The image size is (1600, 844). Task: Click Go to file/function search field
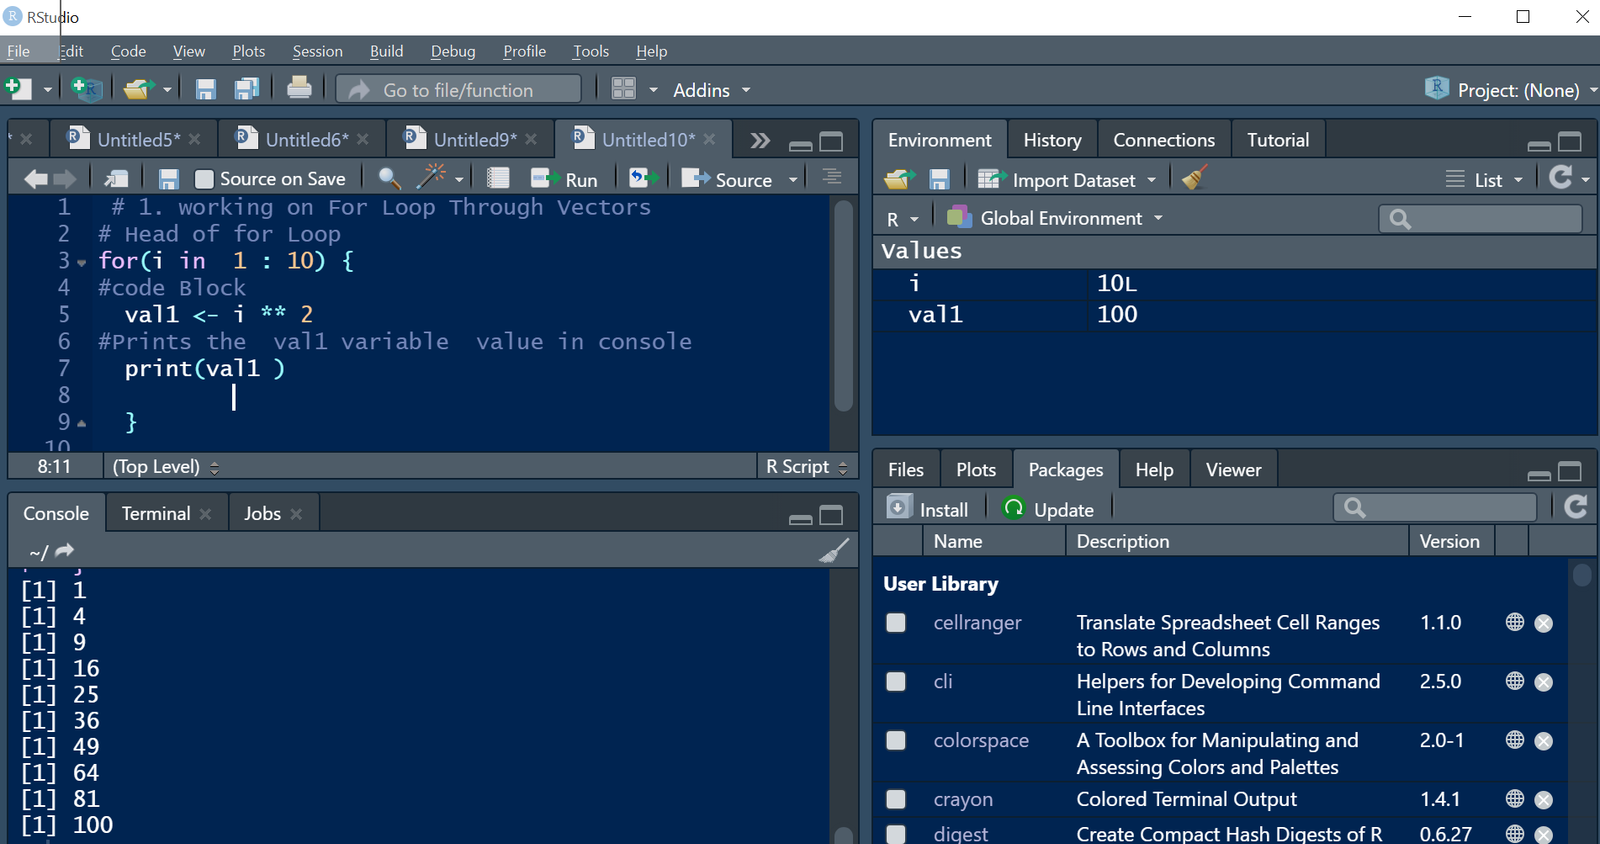pyautogui.click(x=458, y=89)
